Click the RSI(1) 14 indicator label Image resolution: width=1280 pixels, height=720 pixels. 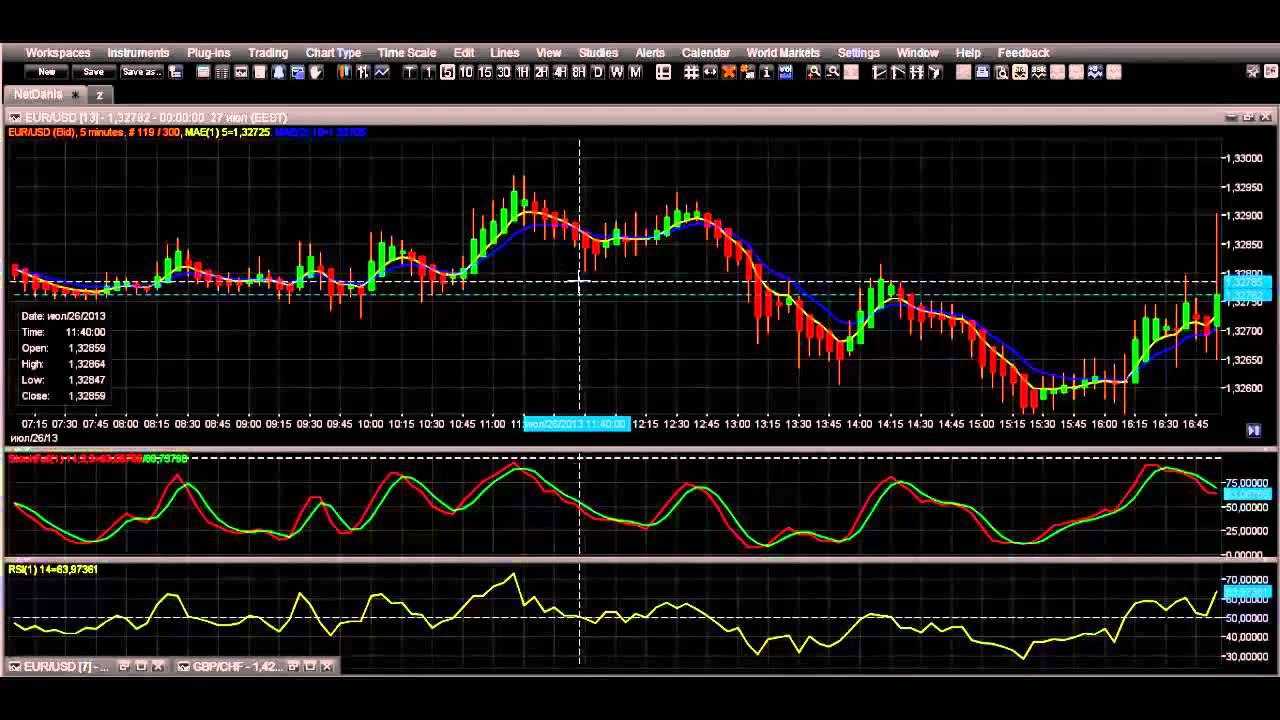coord(53,569)
